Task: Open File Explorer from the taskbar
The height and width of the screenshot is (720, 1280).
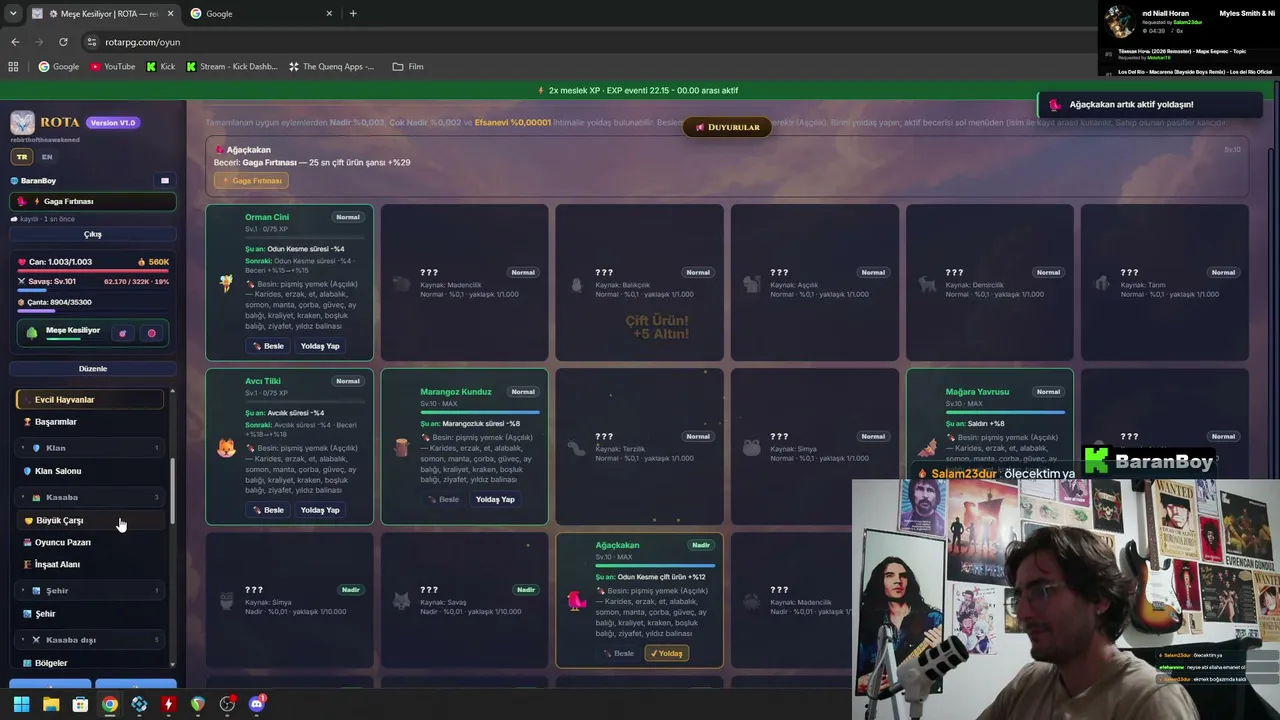Action: click(51, 704)
